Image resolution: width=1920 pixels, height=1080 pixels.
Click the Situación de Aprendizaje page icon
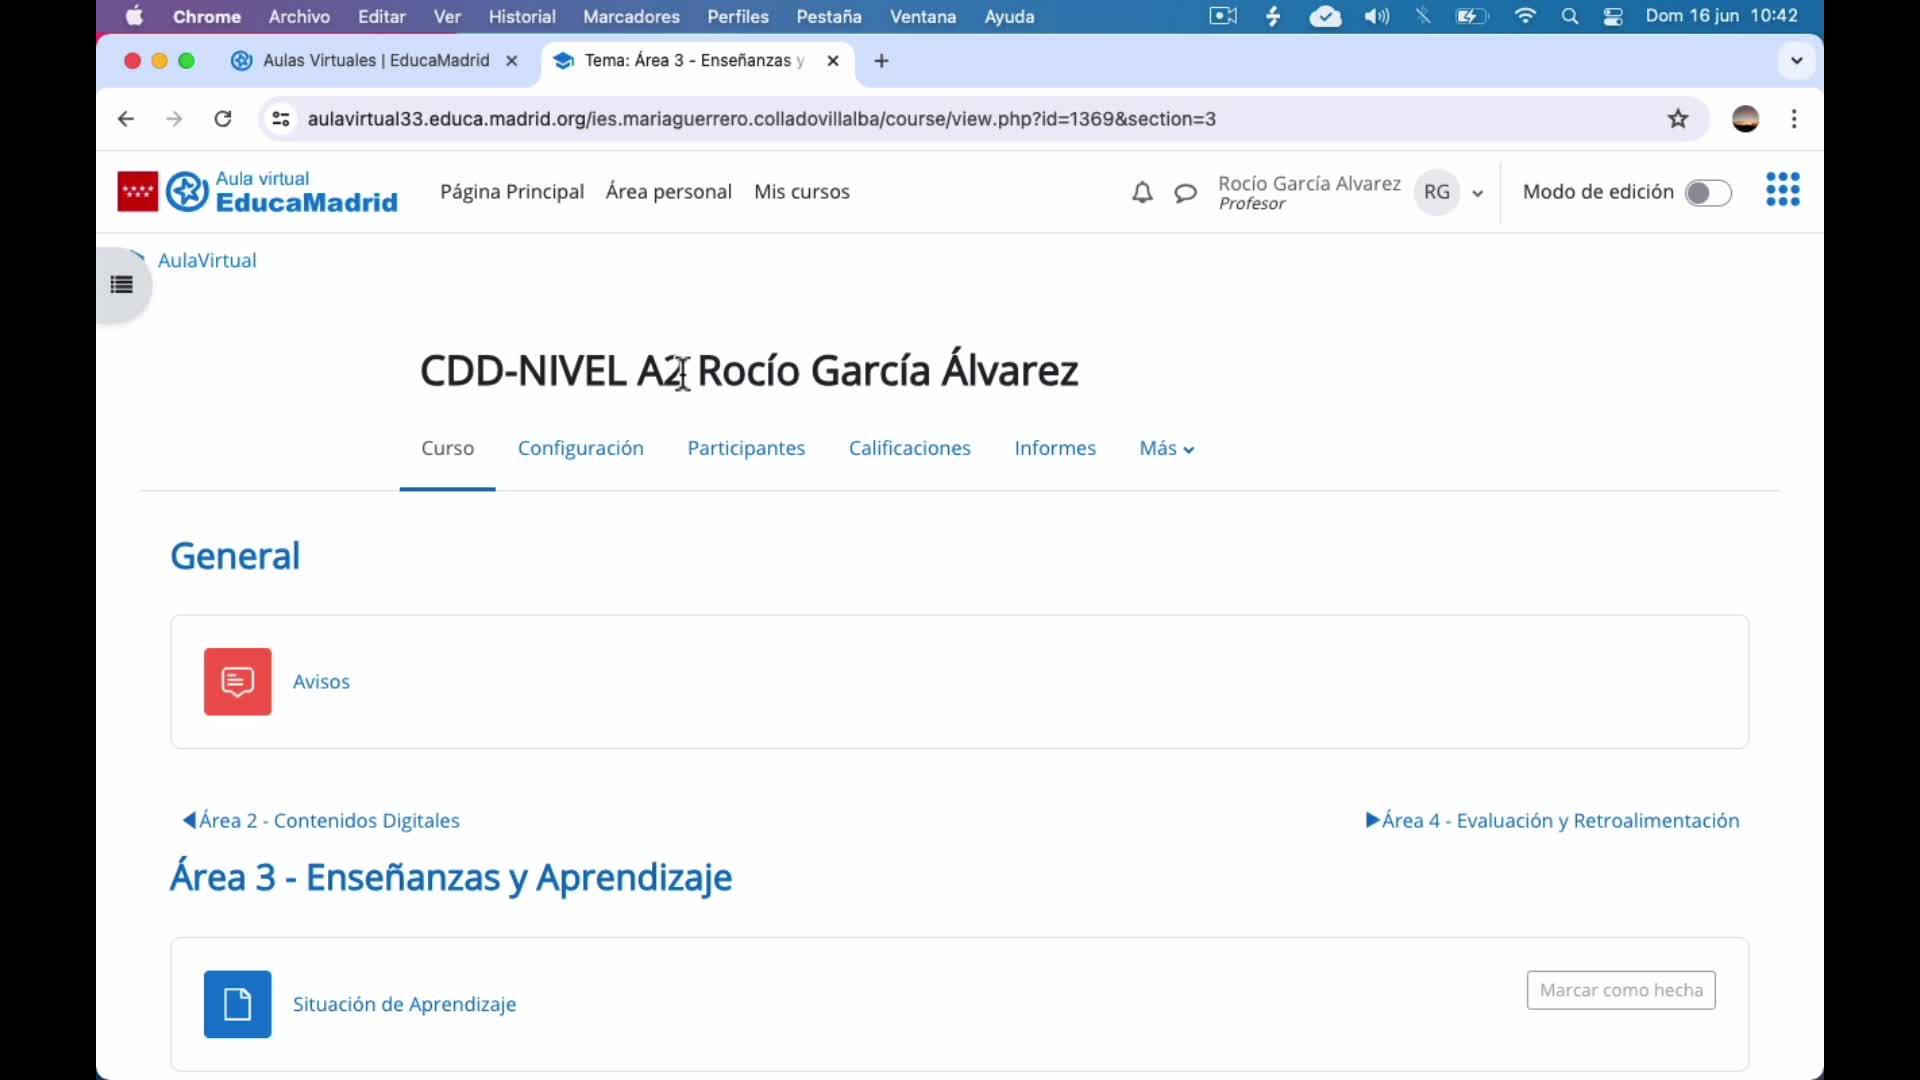[x=237, y=1003]
